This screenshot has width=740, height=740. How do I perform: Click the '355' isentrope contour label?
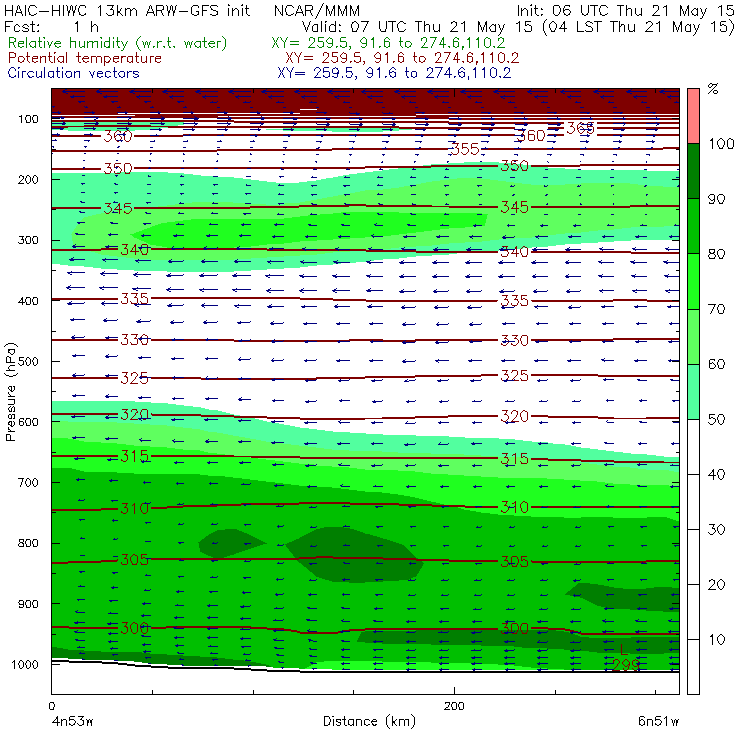pos(464,149)
